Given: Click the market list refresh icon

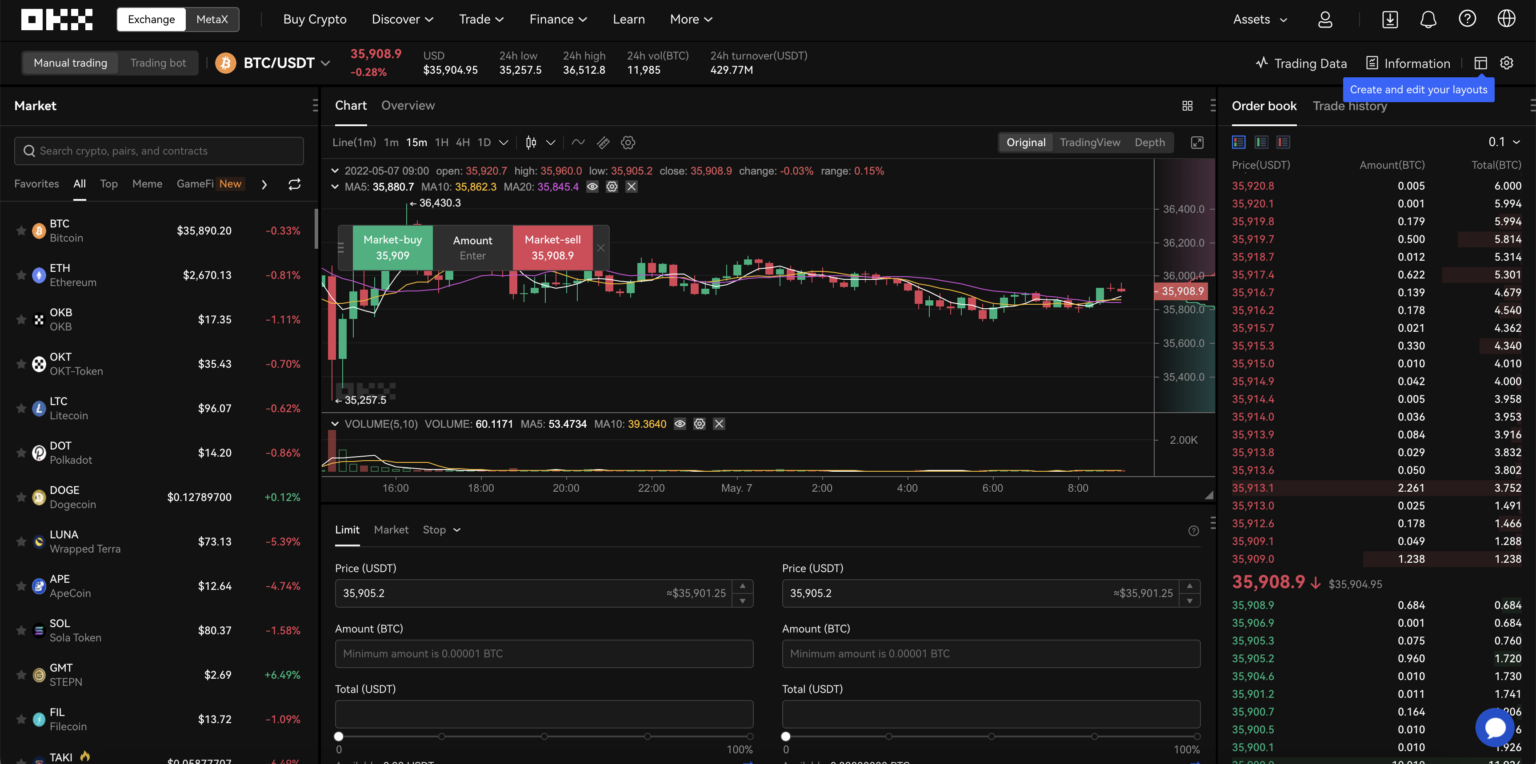Looking at the screenshot, I should (x=294, y=184).
